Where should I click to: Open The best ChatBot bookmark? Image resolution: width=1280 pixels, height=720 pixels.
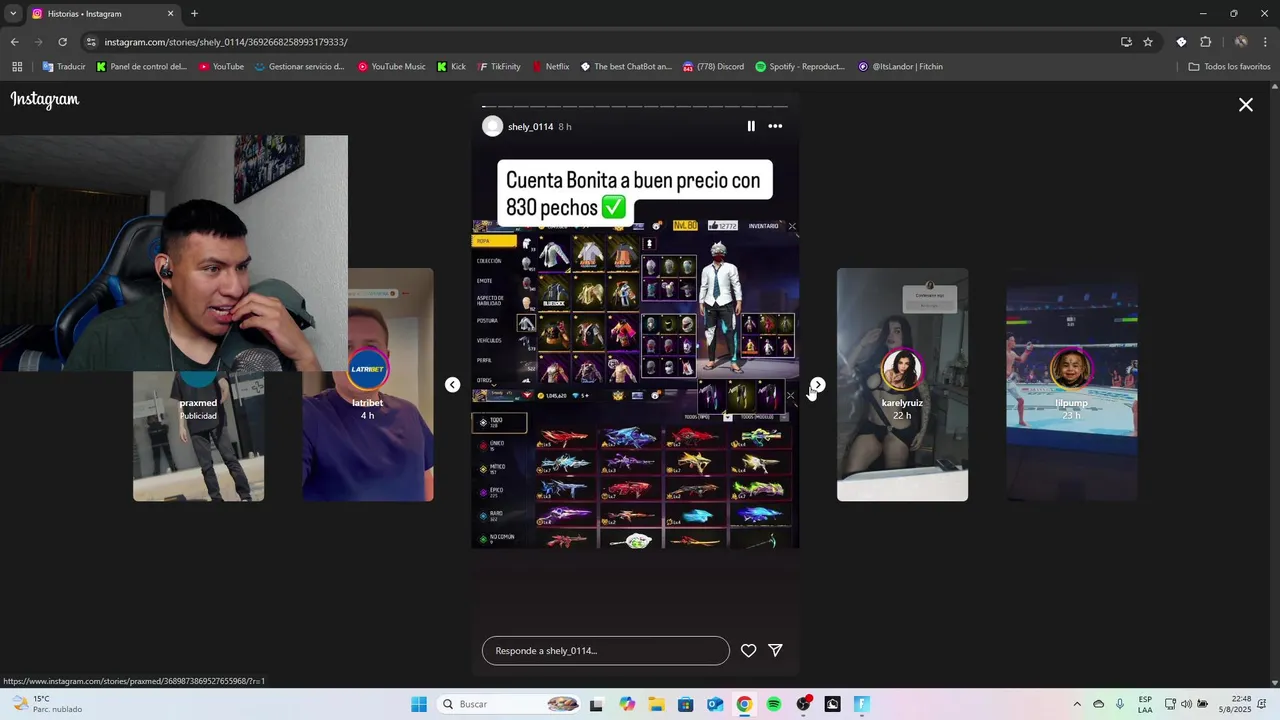coord(626,67)
